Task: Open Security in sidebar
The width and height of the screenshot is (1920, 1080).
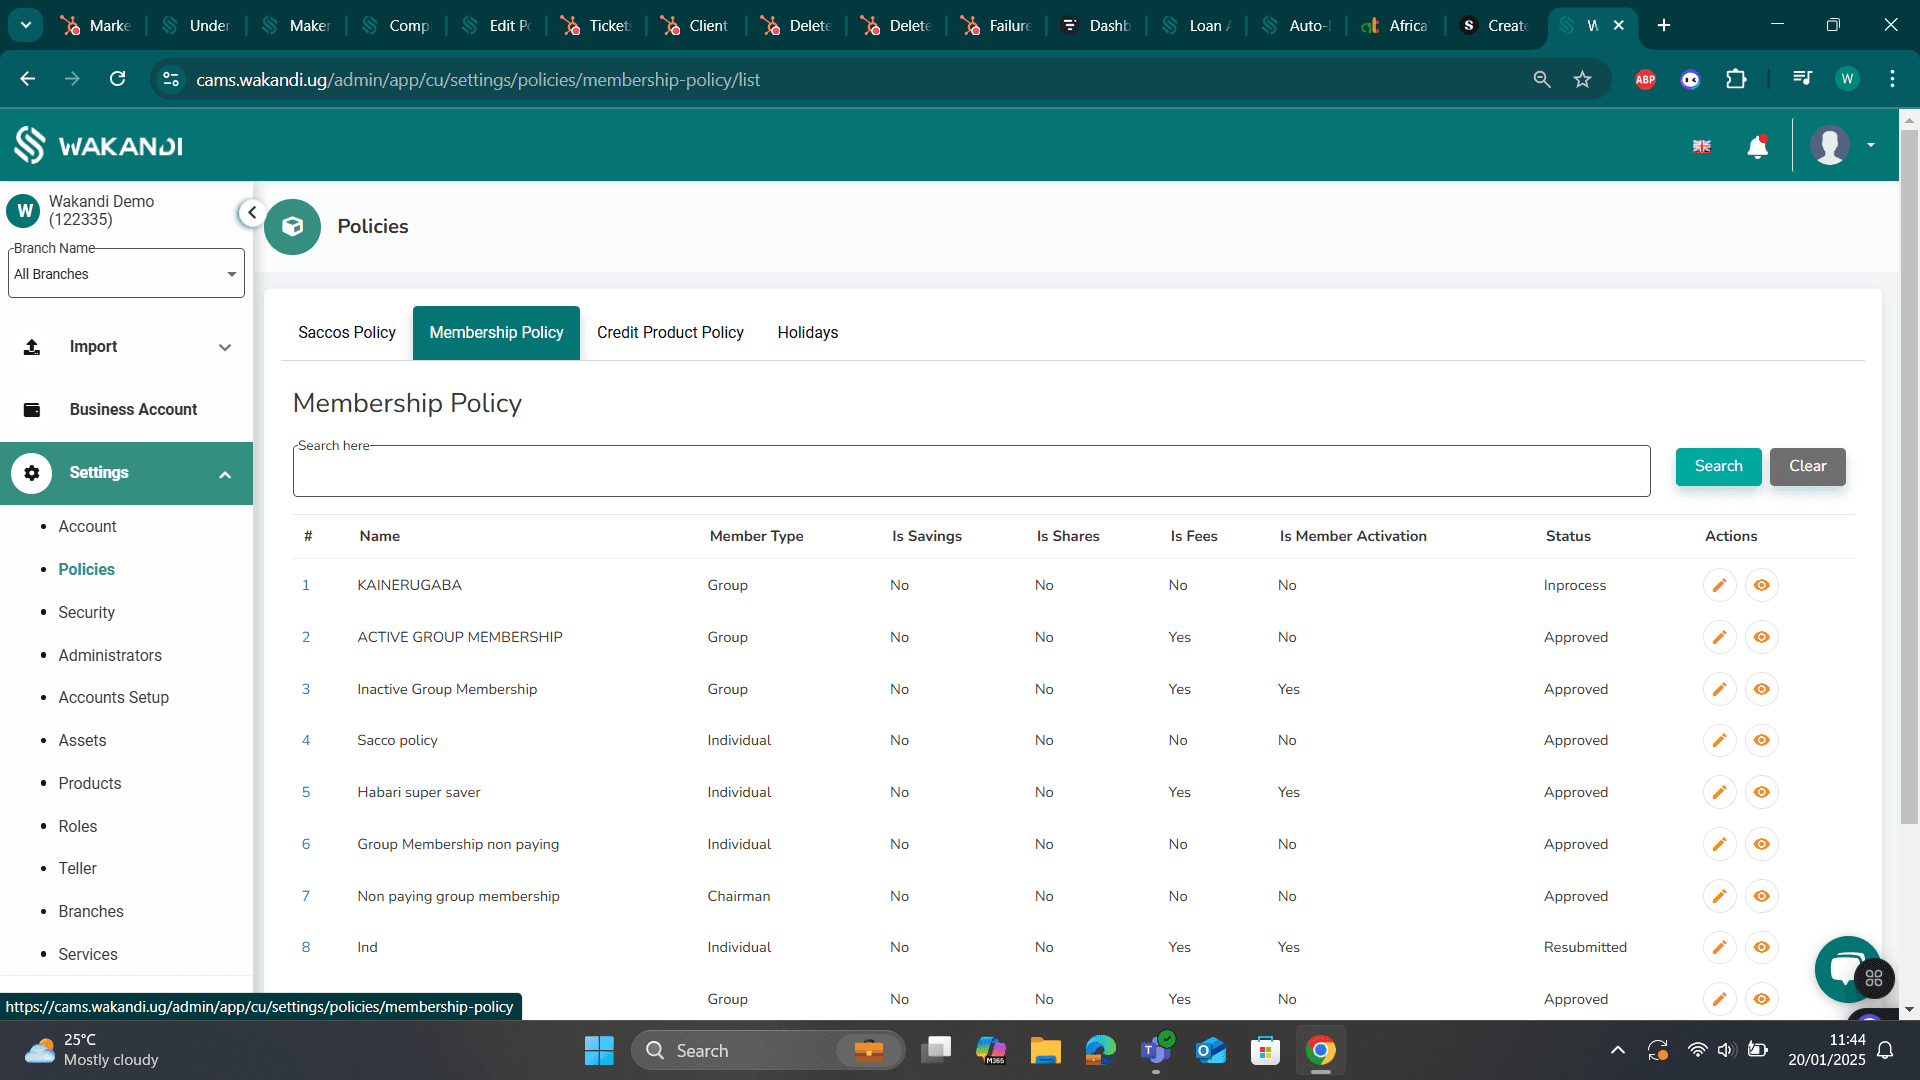Action: [86, 613]
